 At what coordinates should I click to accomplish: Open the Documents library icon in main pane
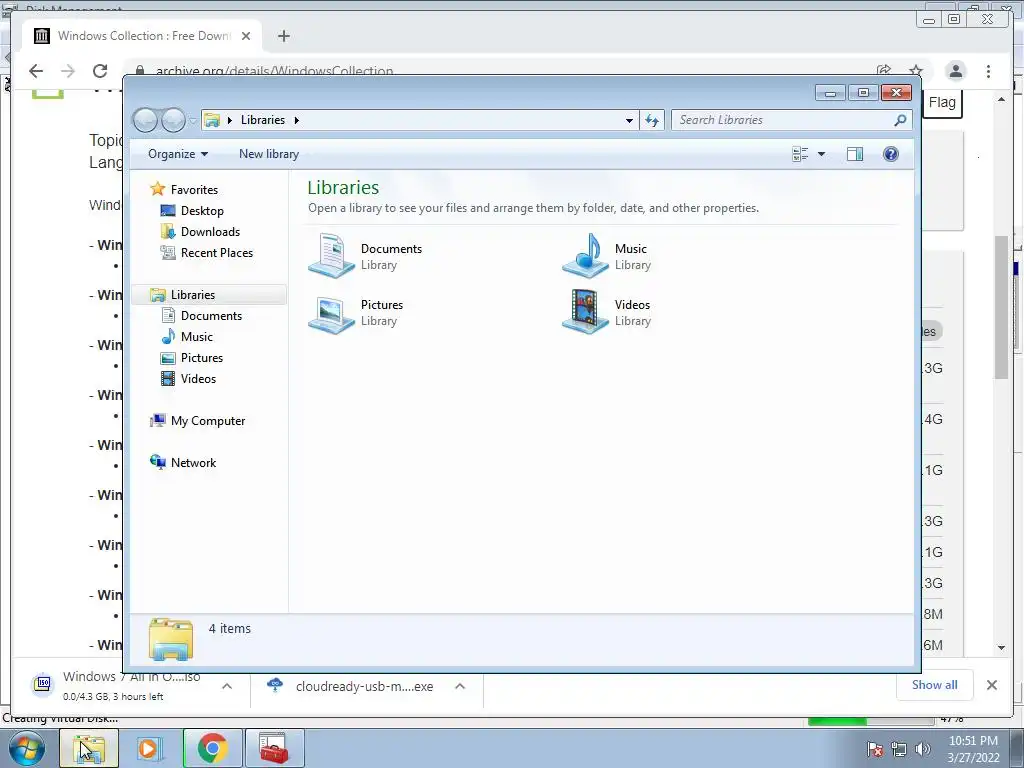332,256
